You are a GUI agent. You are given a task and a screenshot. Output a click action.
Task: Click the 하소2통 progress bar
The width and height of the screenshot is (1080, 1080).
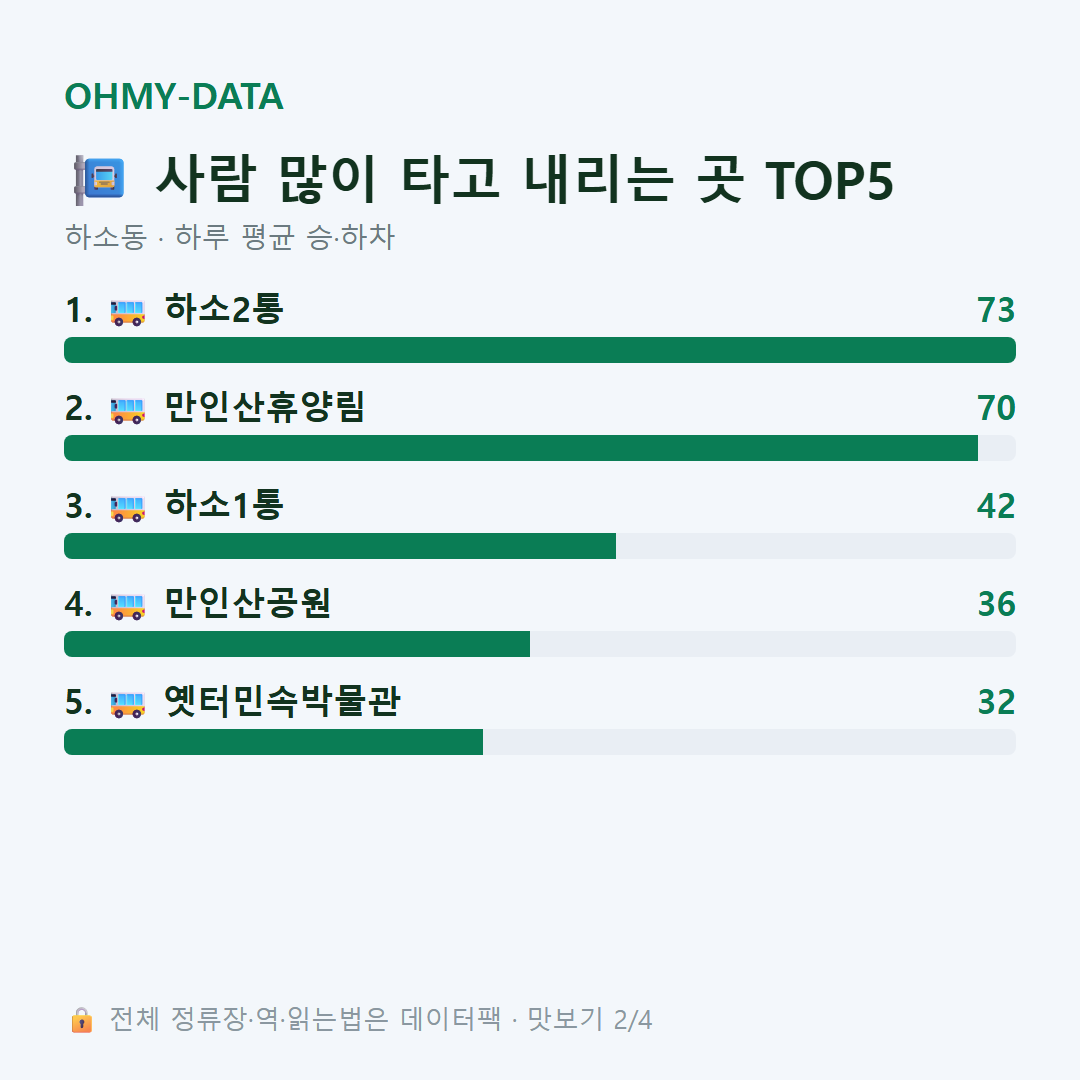[x=540, y=350]
